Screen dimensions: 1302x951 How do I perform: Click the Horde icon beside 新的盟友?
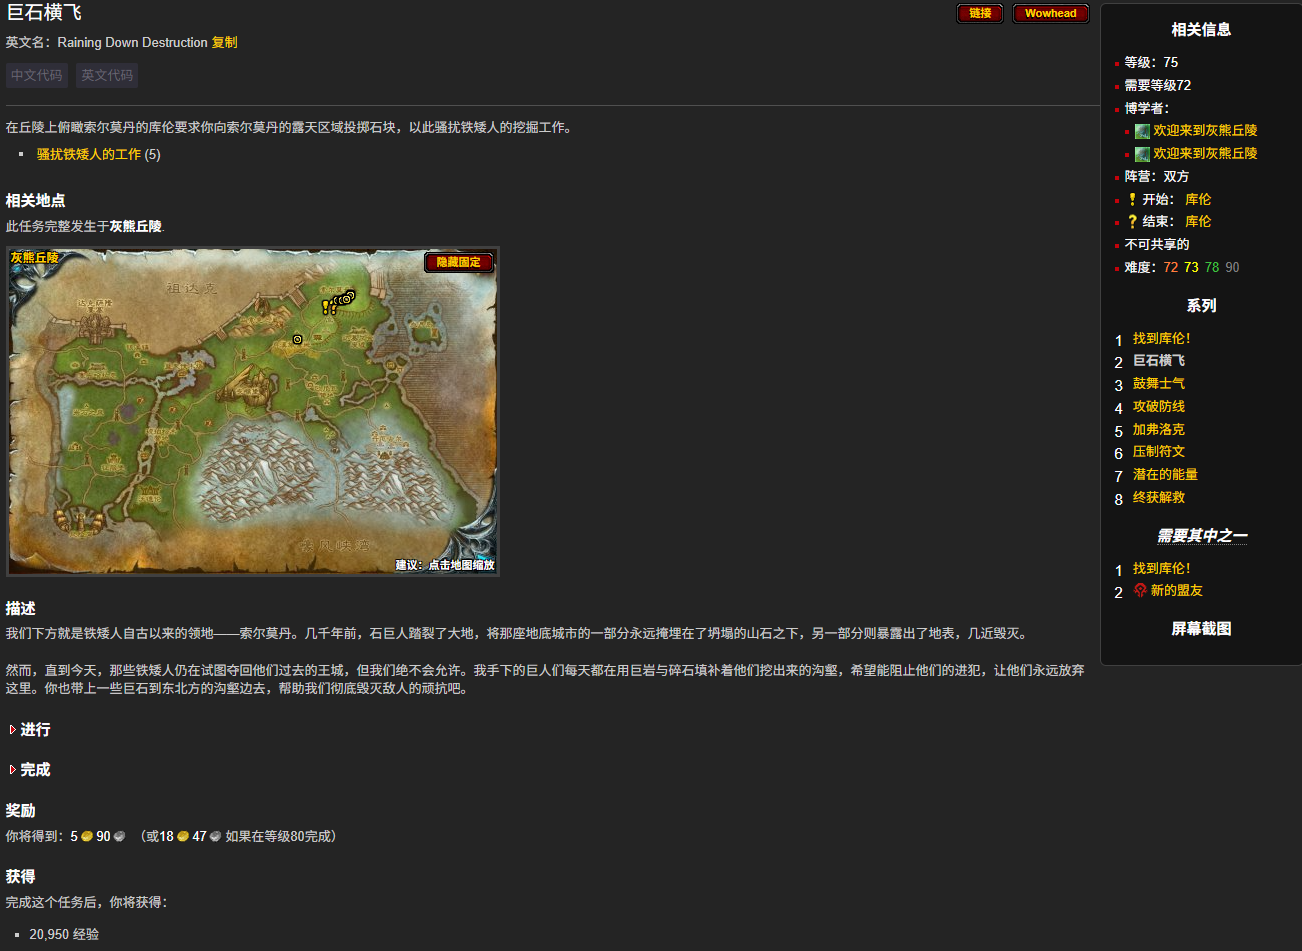(x=1140, y=590)
